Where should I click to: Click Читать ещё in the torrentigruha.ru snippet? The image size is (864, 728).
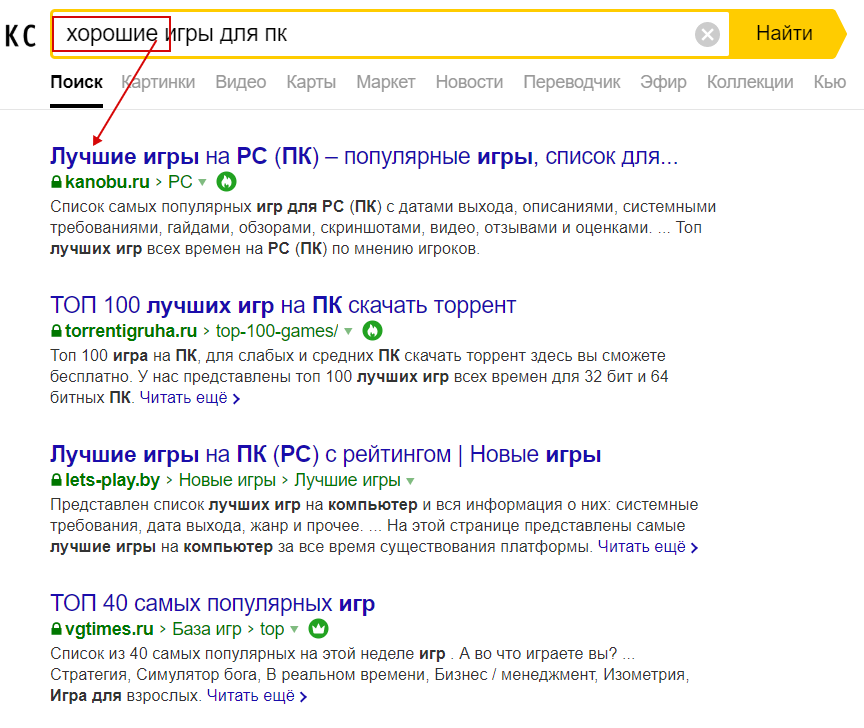(x=190, y=398)
